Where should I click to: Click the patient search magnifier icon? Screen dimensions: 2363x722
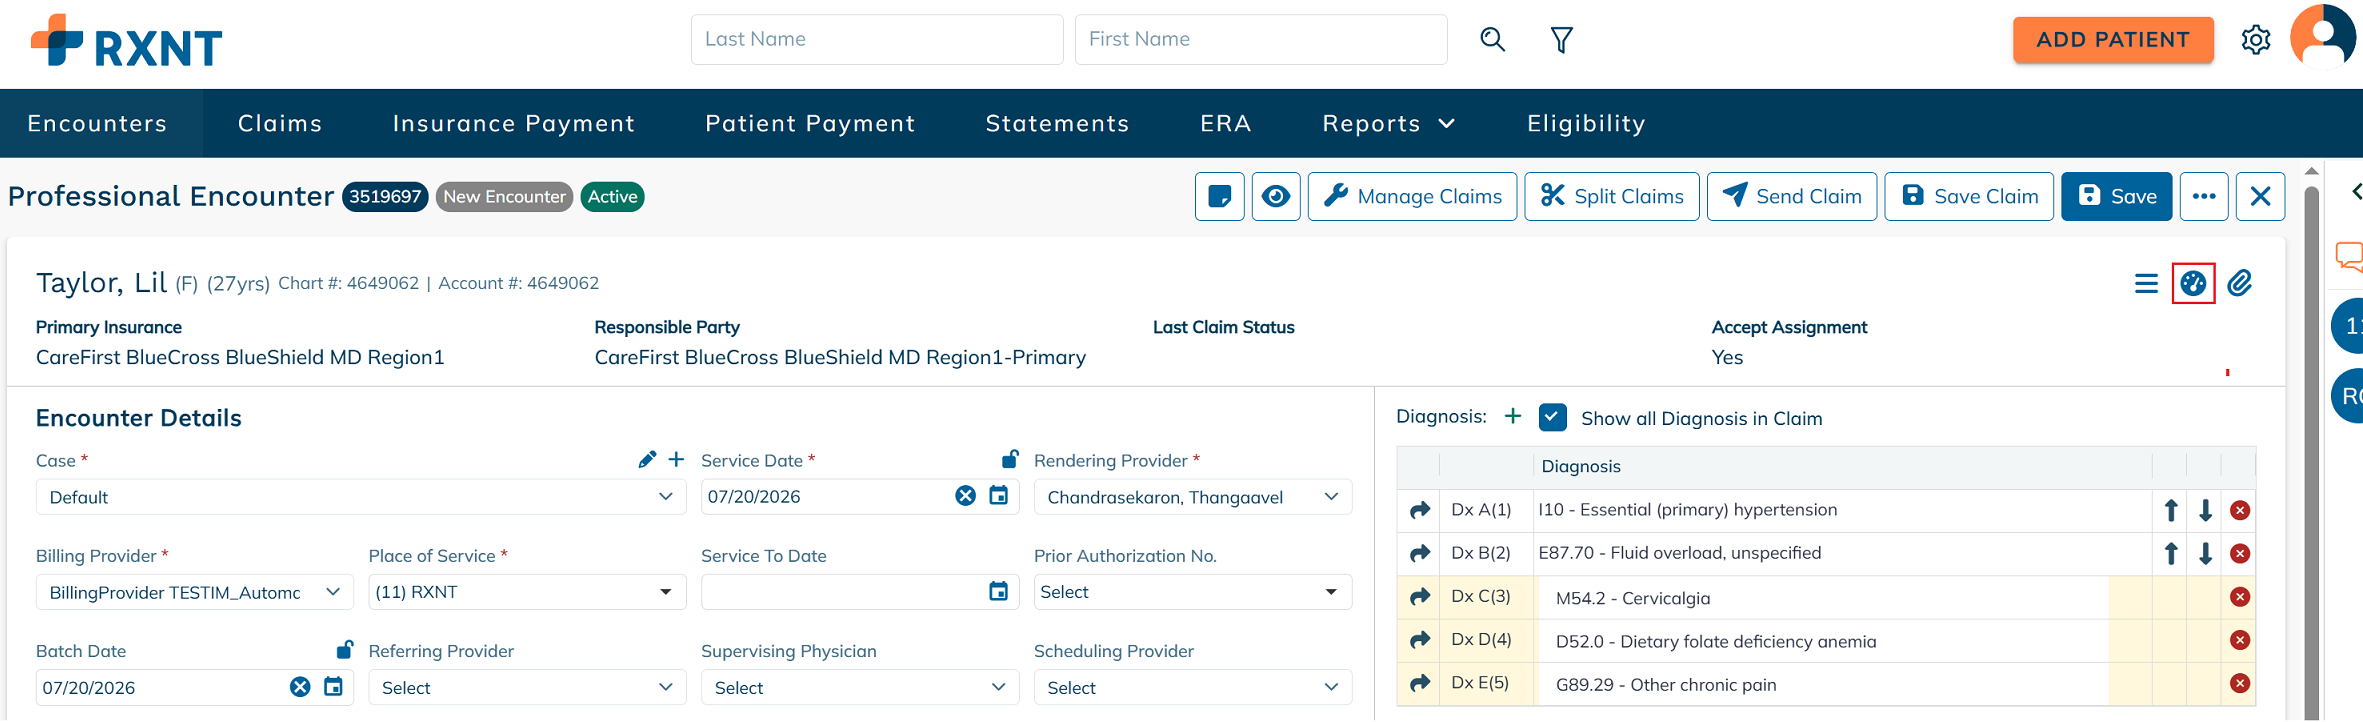[1492, 39]
